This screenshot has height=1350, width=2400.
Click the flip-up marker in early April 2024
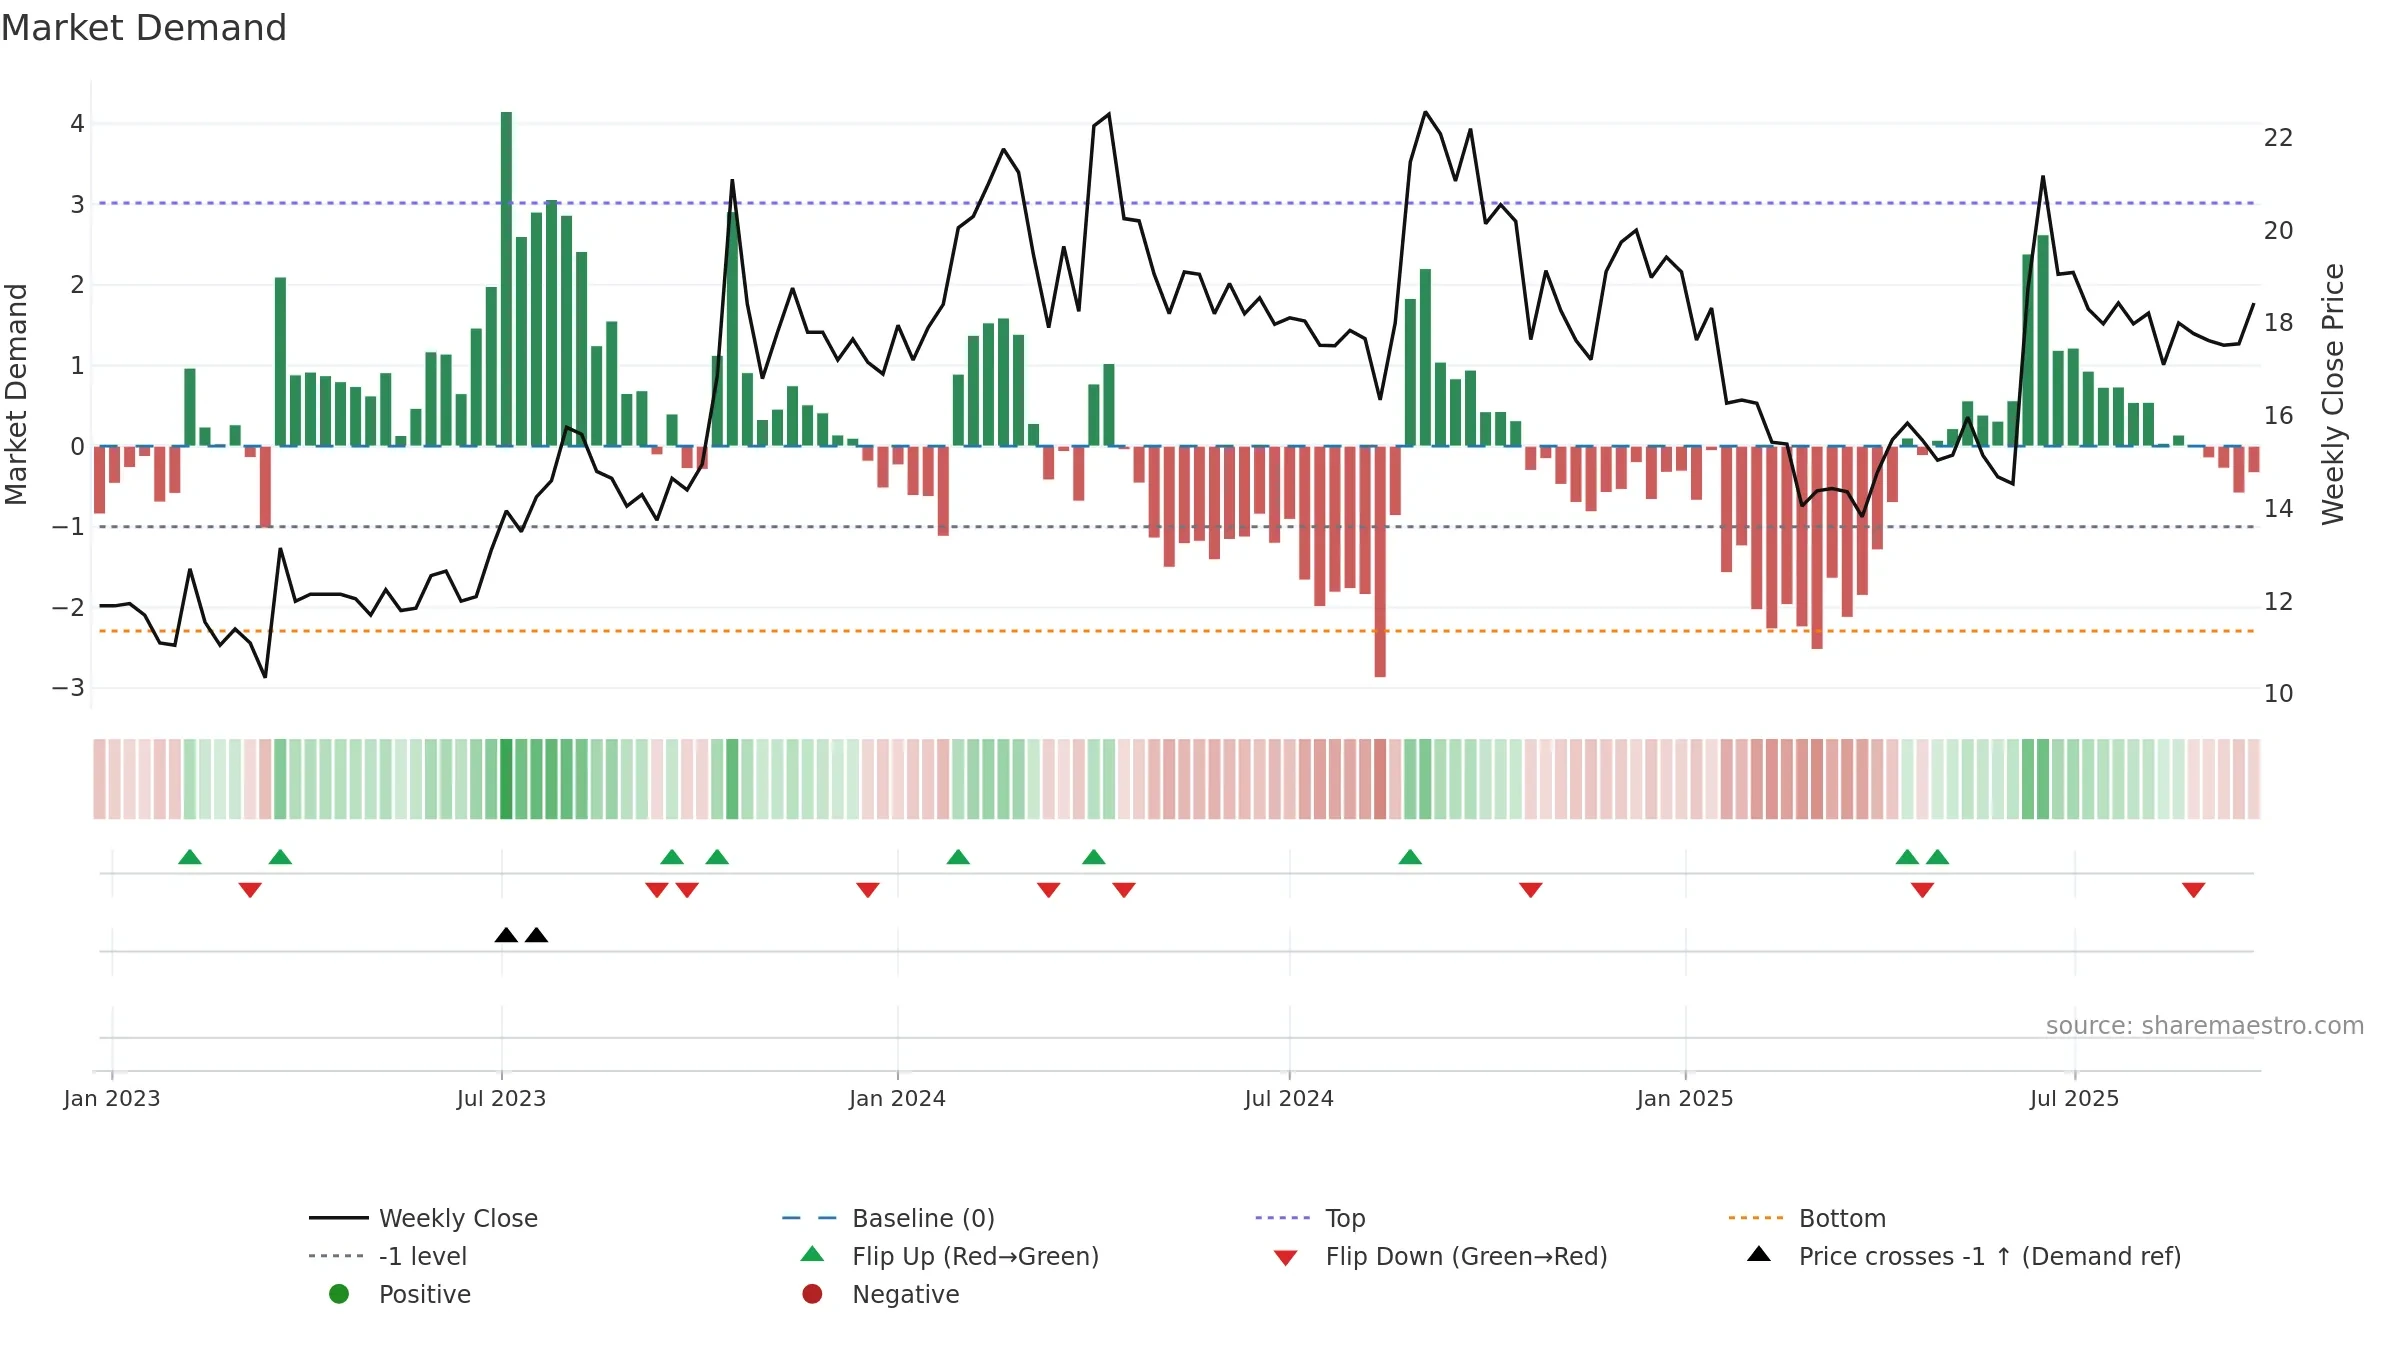(1094, 857)
